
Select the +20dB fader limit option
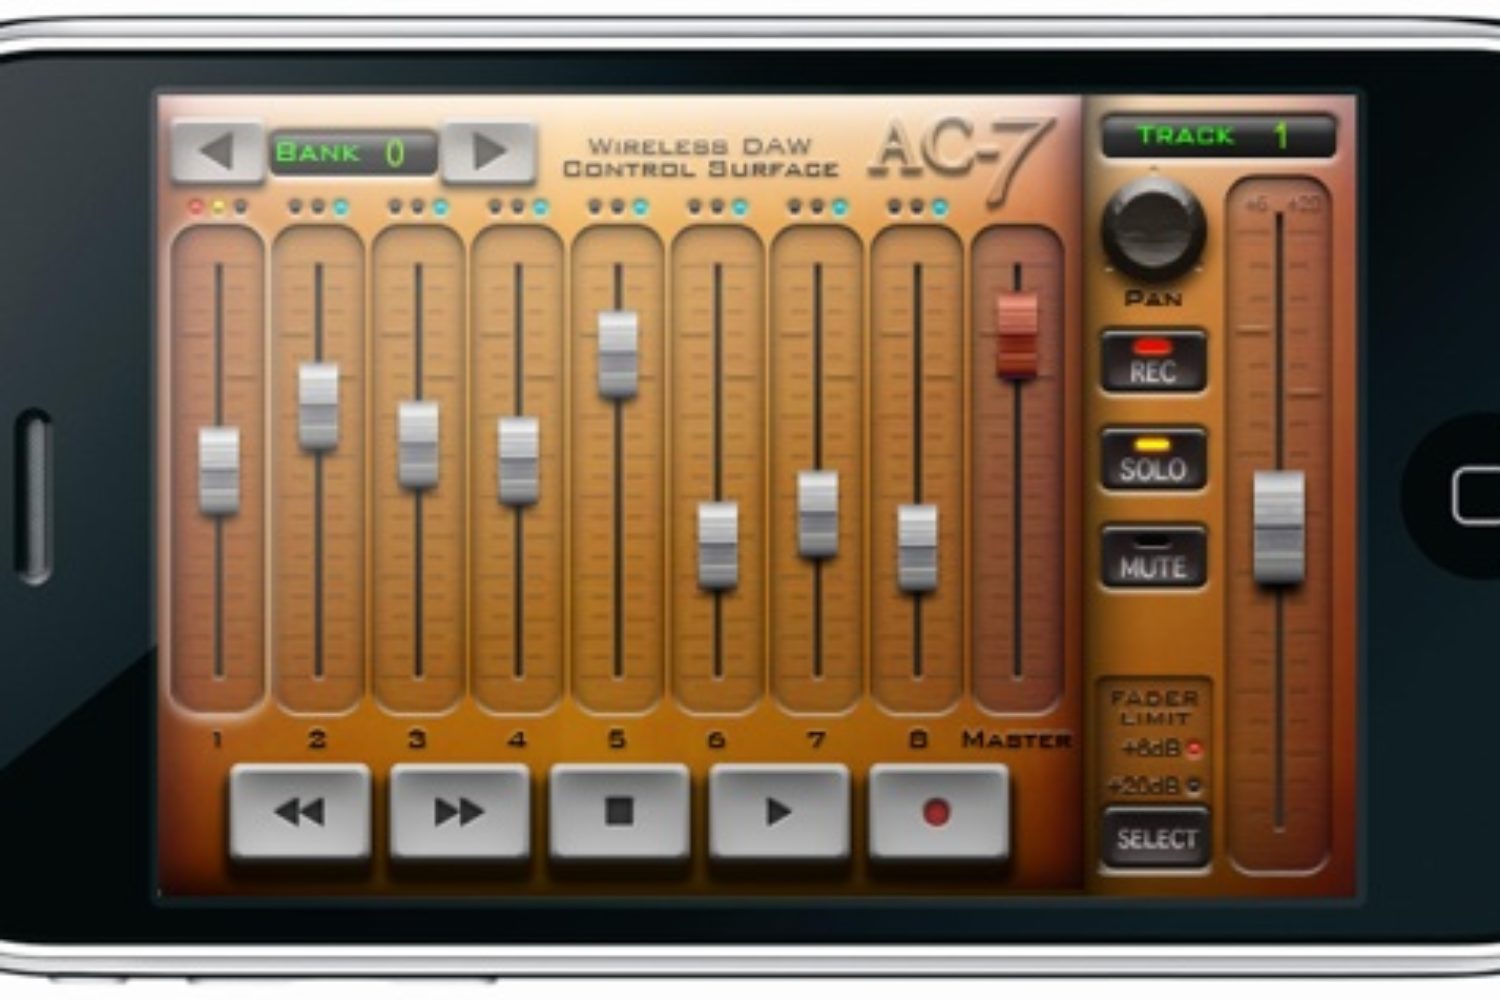coord(1193,786)
